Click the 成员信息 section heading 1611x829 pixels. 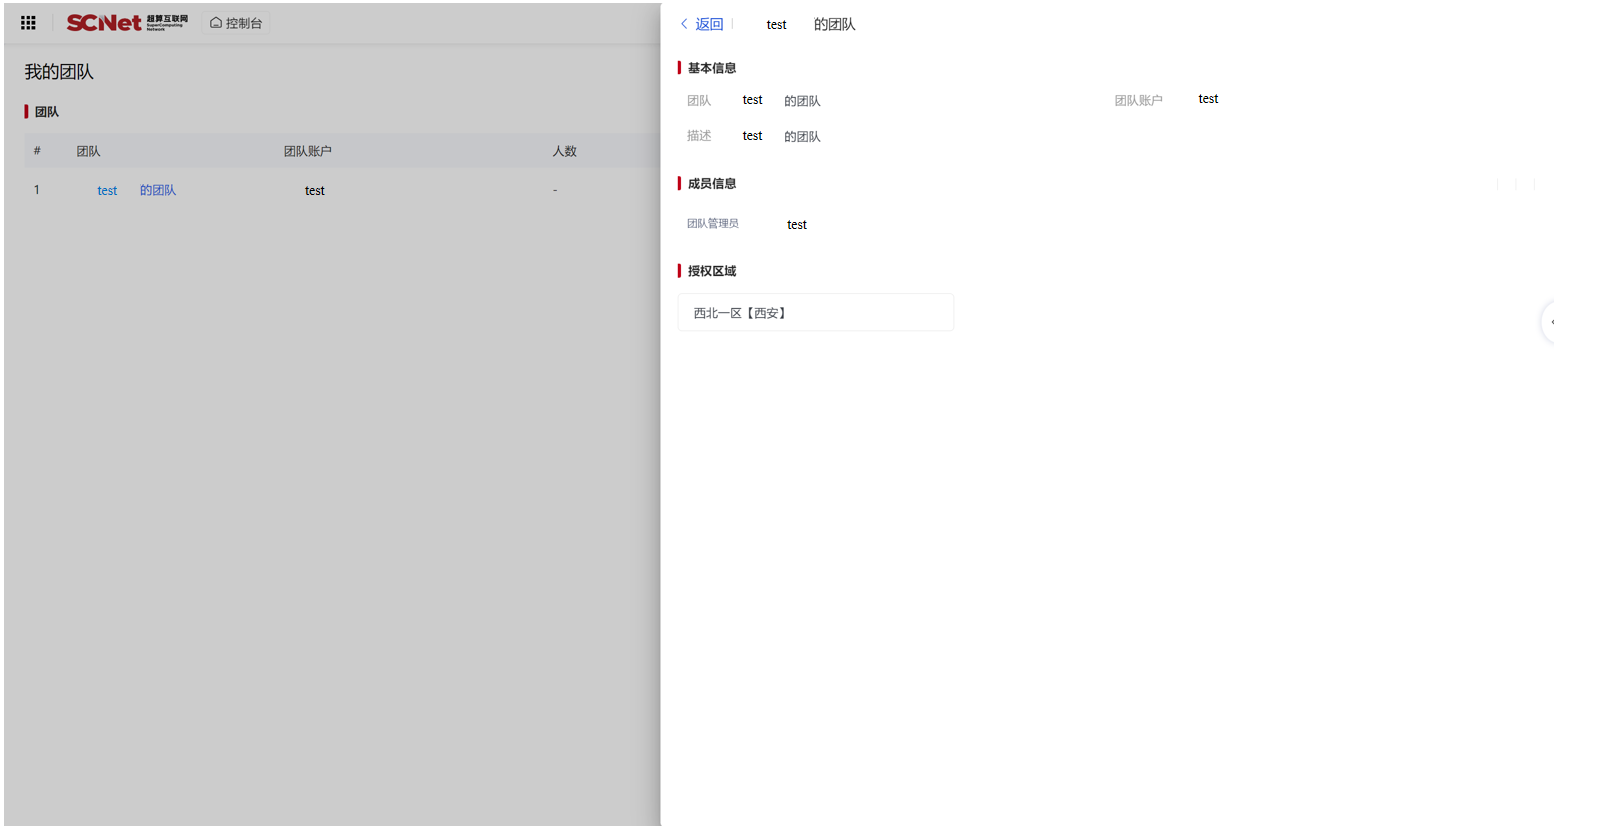(711, 184)
